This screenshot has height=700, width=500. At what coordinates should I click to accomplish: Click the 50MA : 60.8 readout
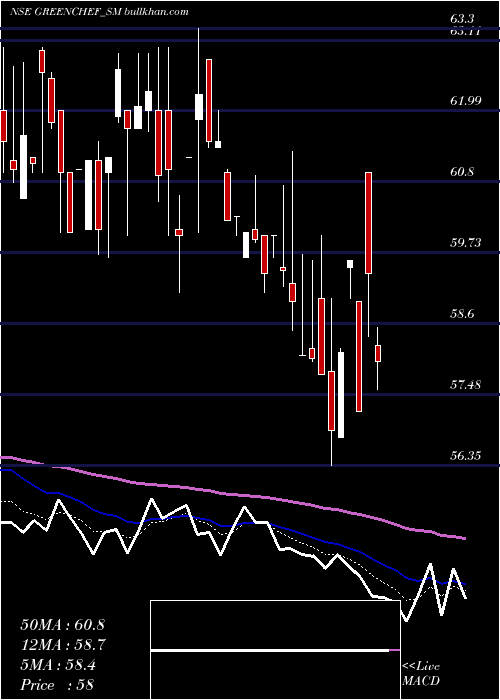coord(62,625)
